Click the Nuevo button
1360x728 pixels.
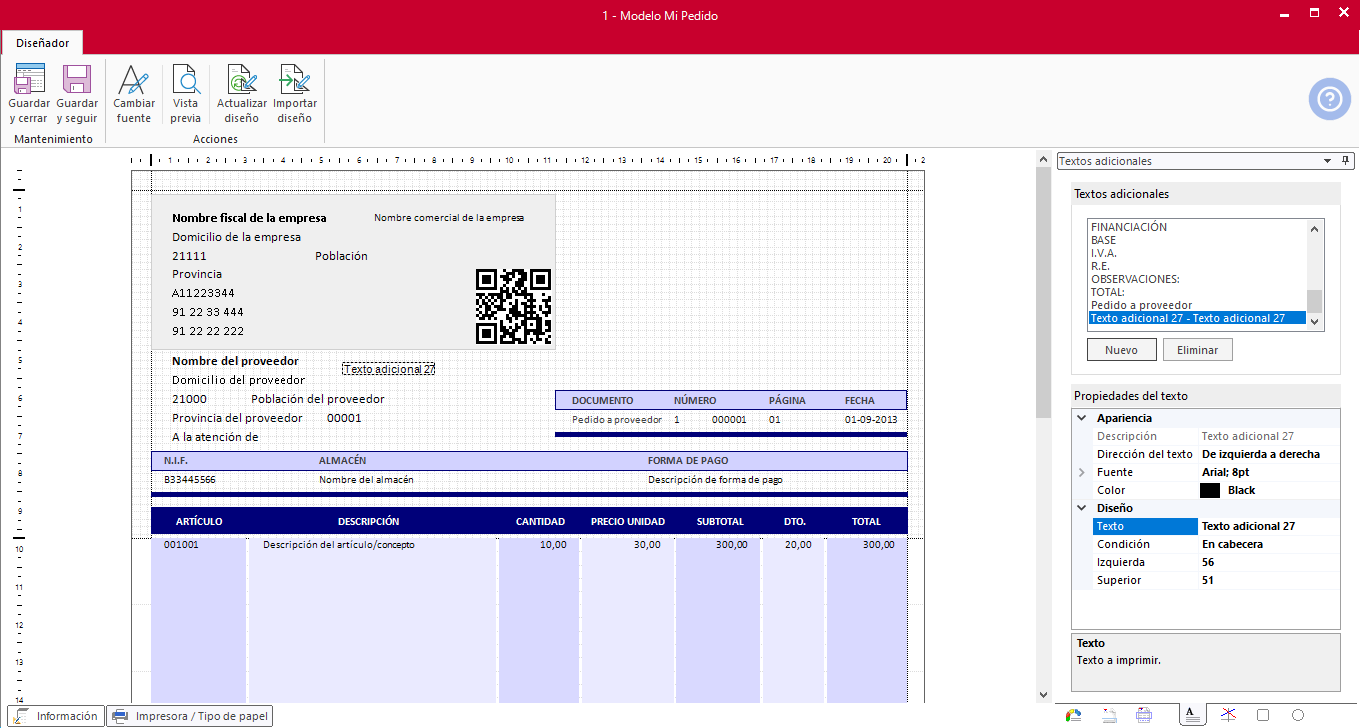(x=1121, y=350)
